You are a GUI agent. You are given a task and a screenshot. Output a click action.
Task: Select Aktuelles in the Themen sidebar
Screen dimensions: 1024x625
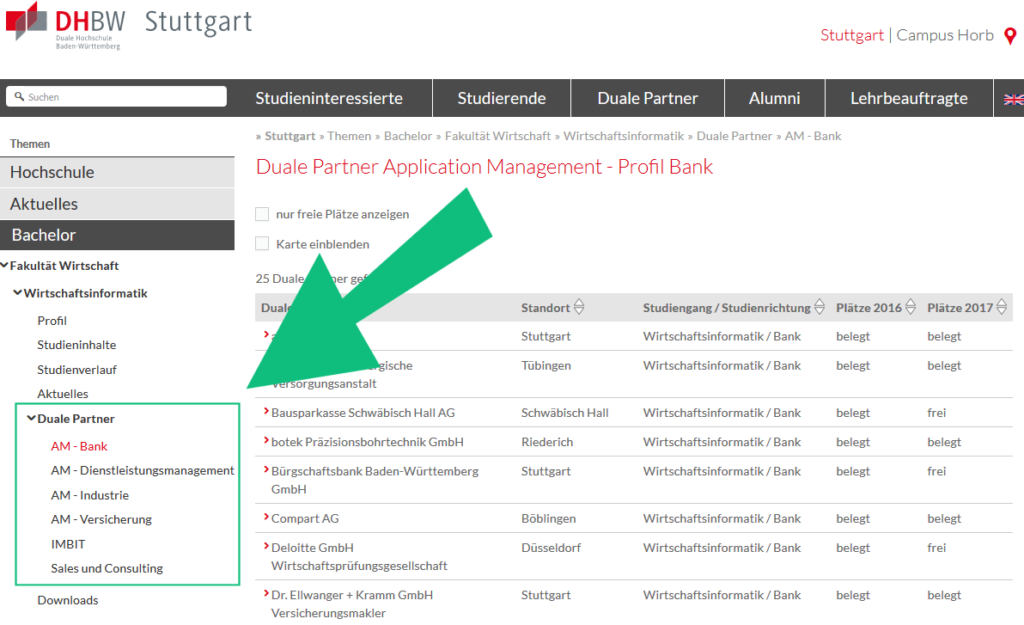(118, 204)
